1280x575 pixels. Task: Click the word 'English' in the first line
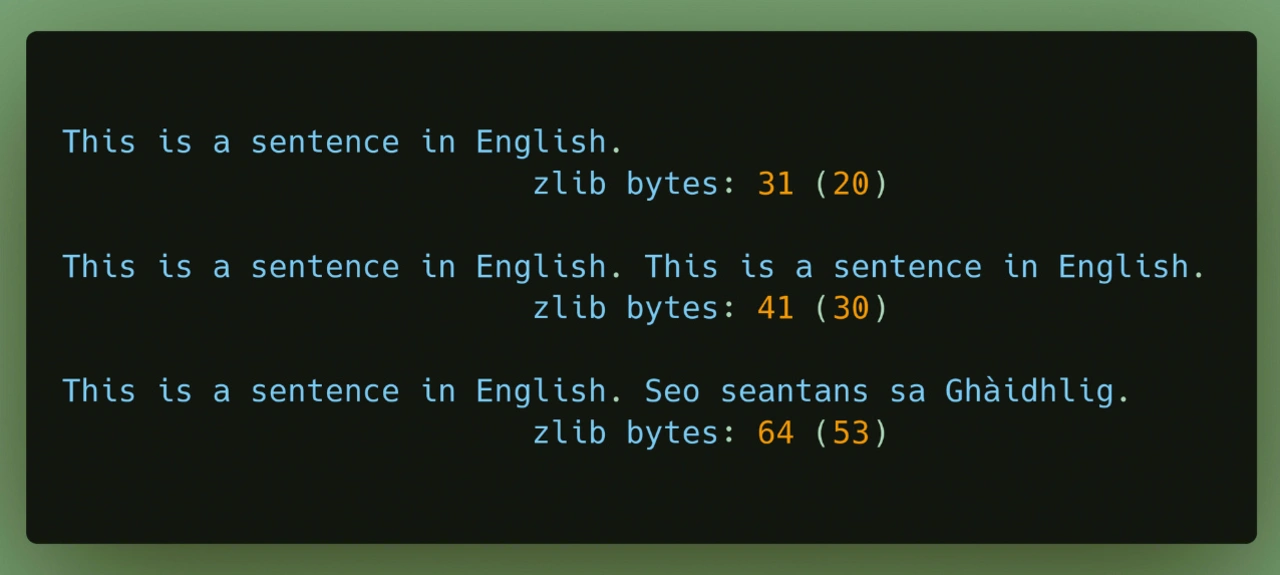(541, 142)
